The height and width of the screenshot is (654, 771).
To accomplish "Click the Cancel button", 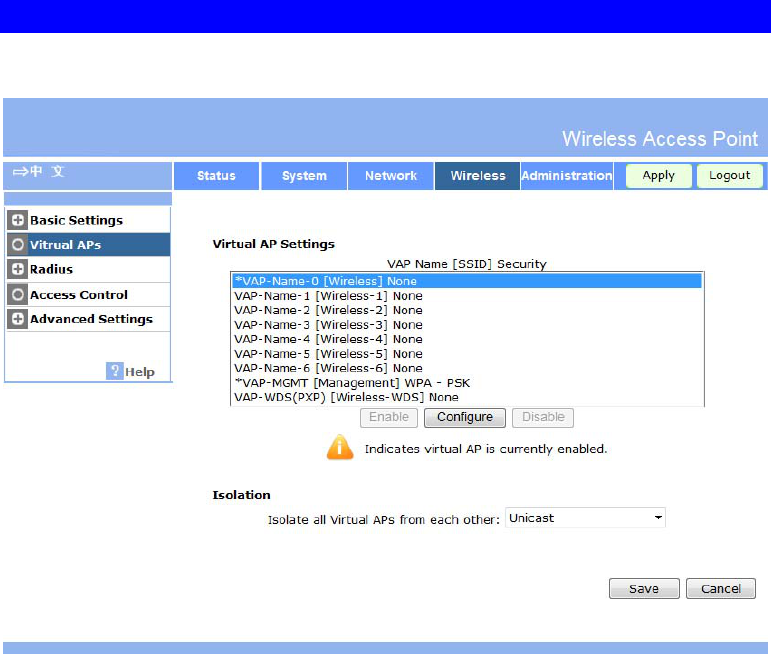I will (721, 589).
